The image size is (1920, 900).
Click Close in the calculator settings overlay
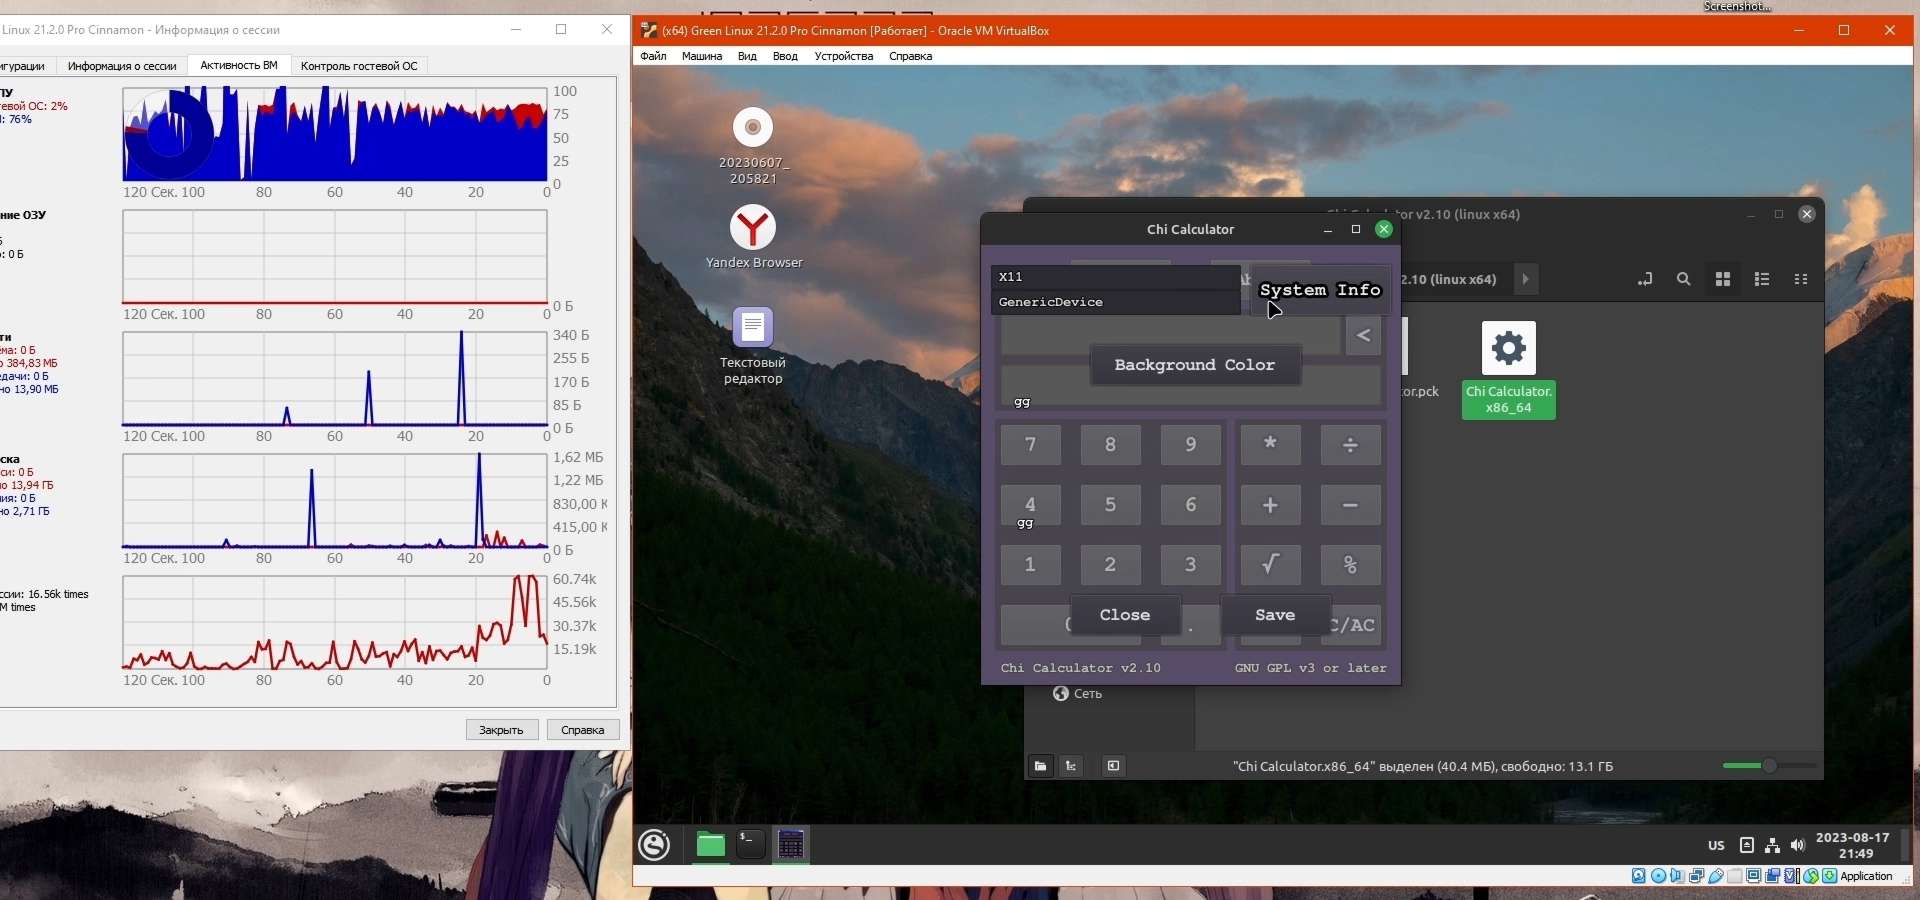(1125, 615)
